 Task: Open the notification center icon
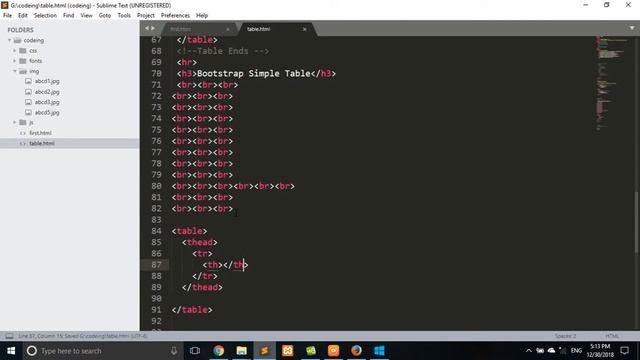tap(624, 351)
